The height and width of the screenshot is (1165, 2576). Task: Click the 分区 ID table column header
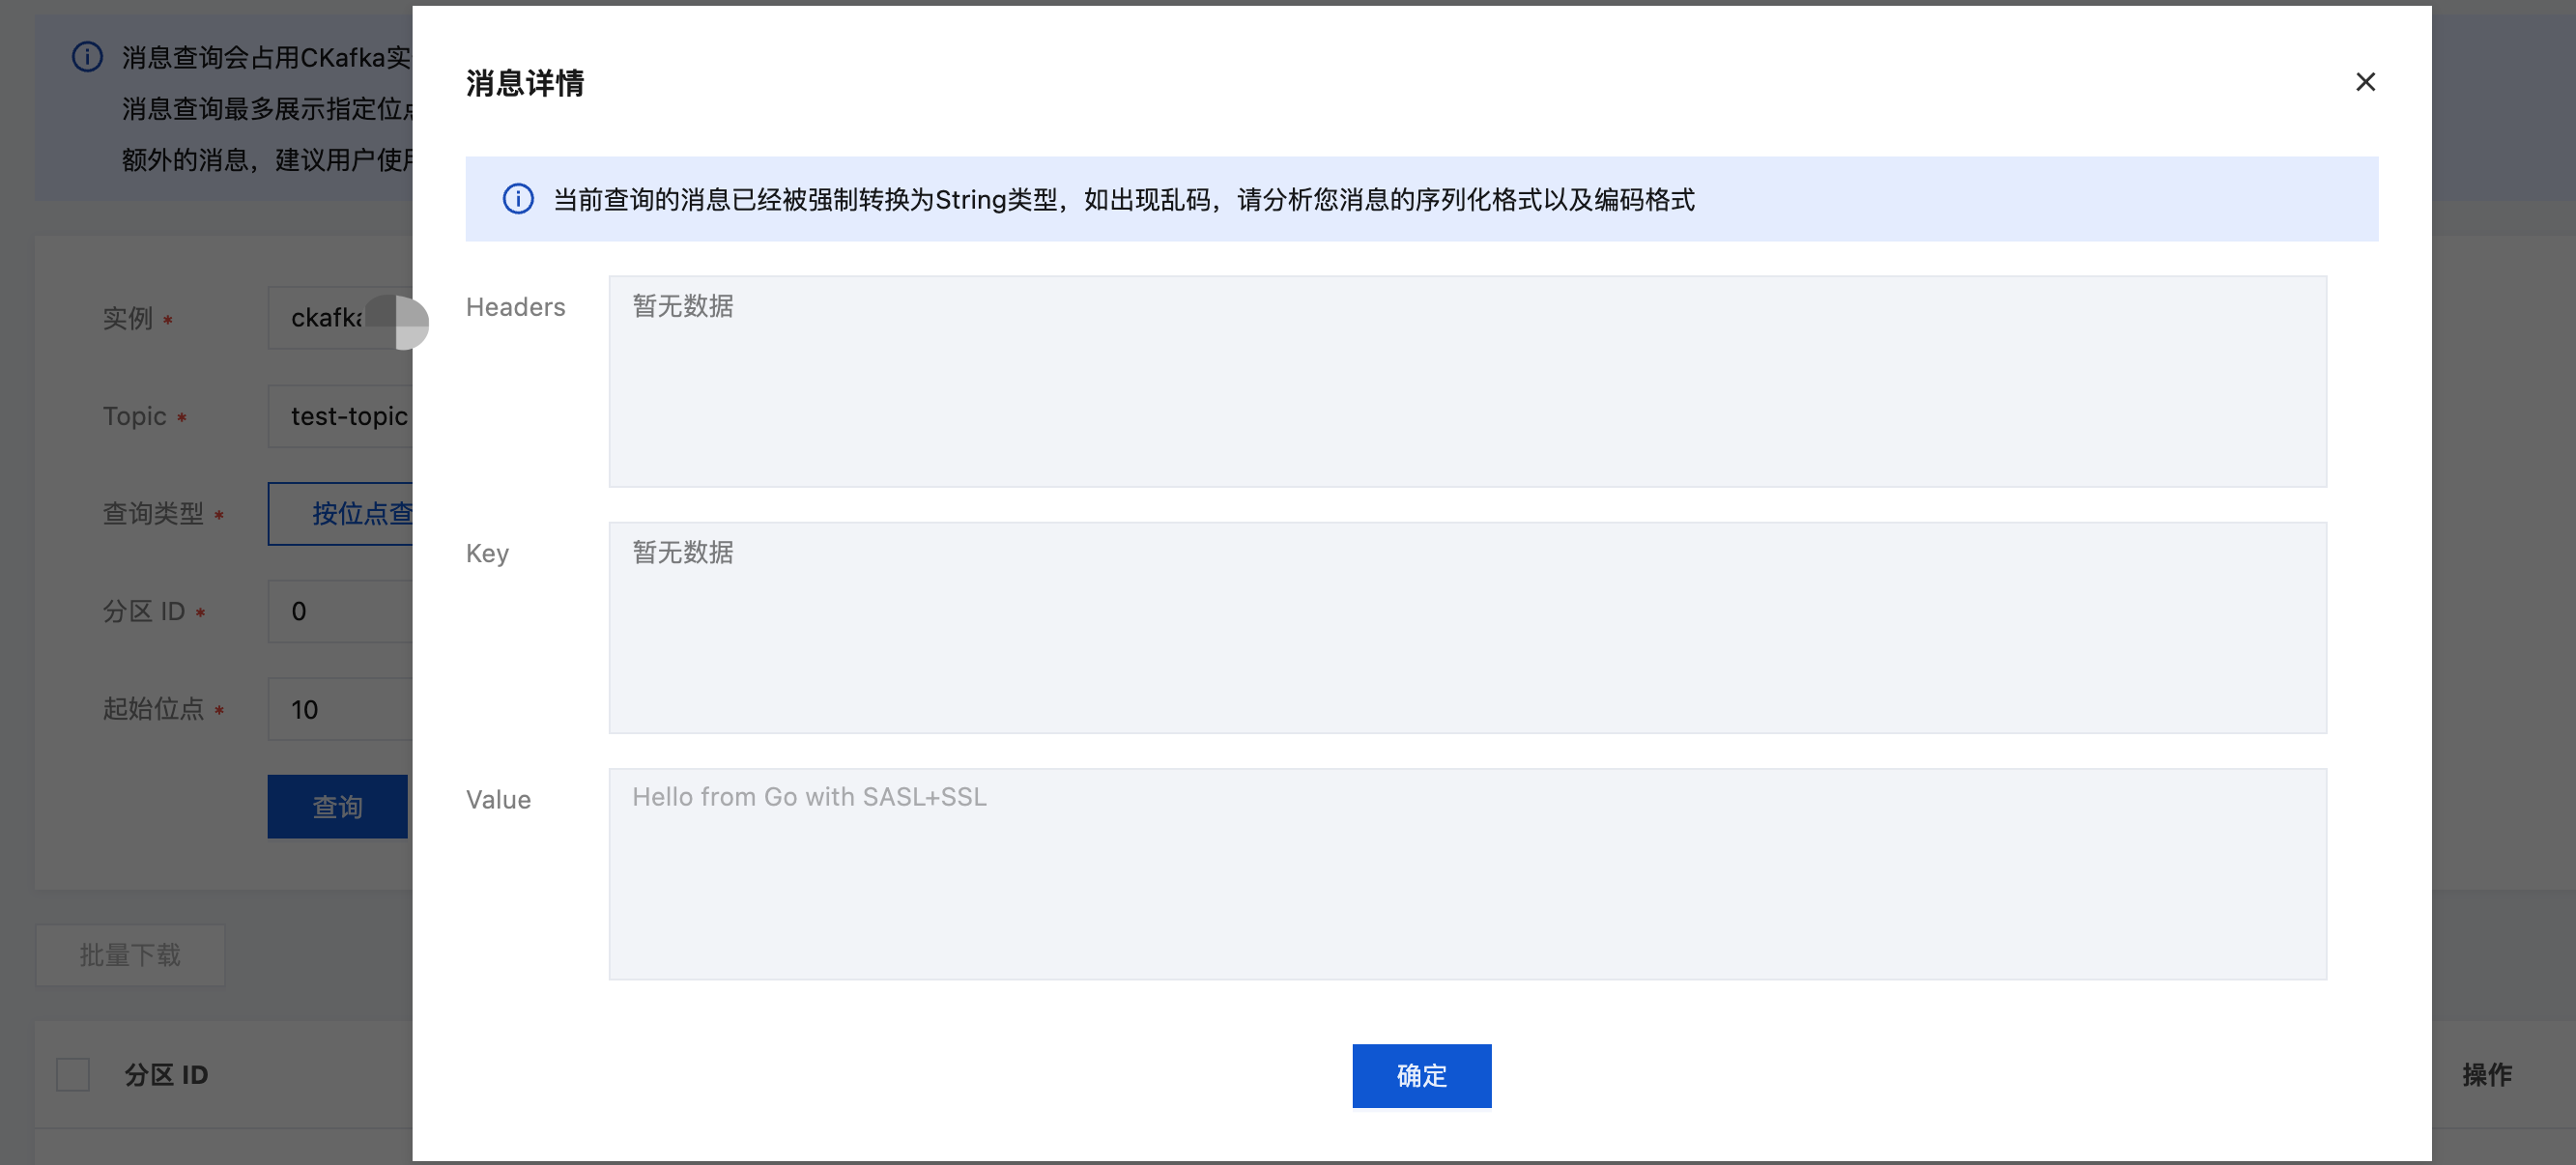[166, 1074]
